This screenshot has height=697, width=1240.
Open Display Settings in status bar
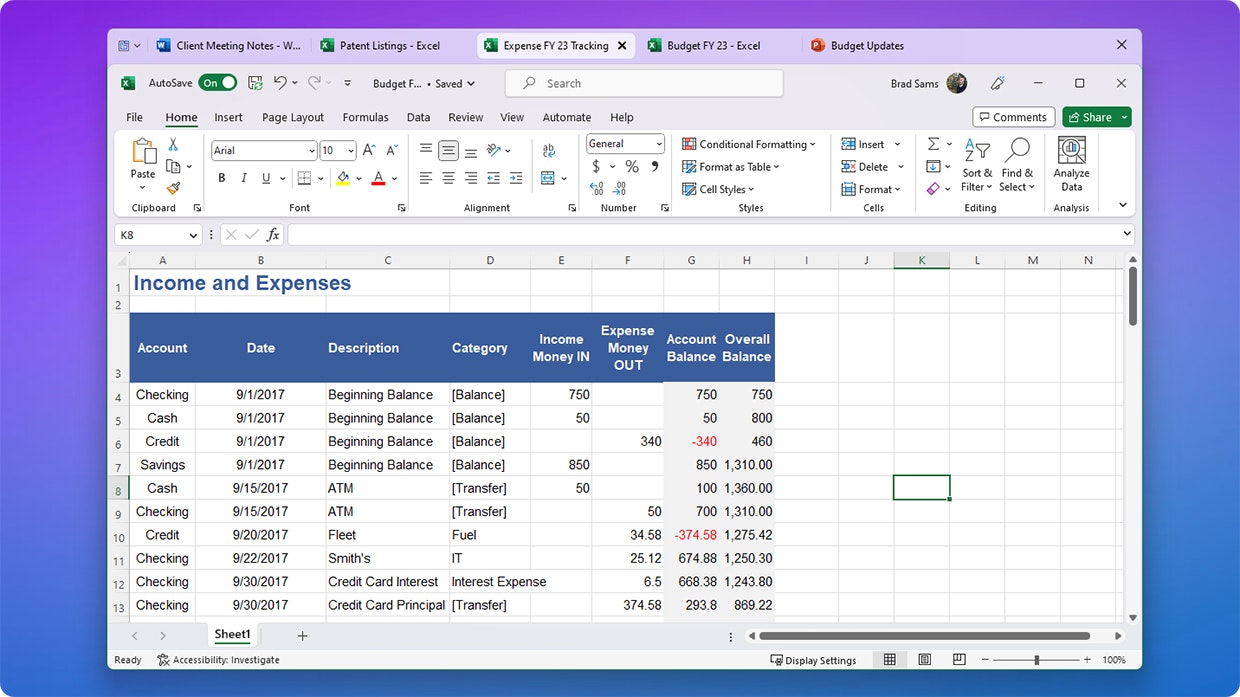813,660
